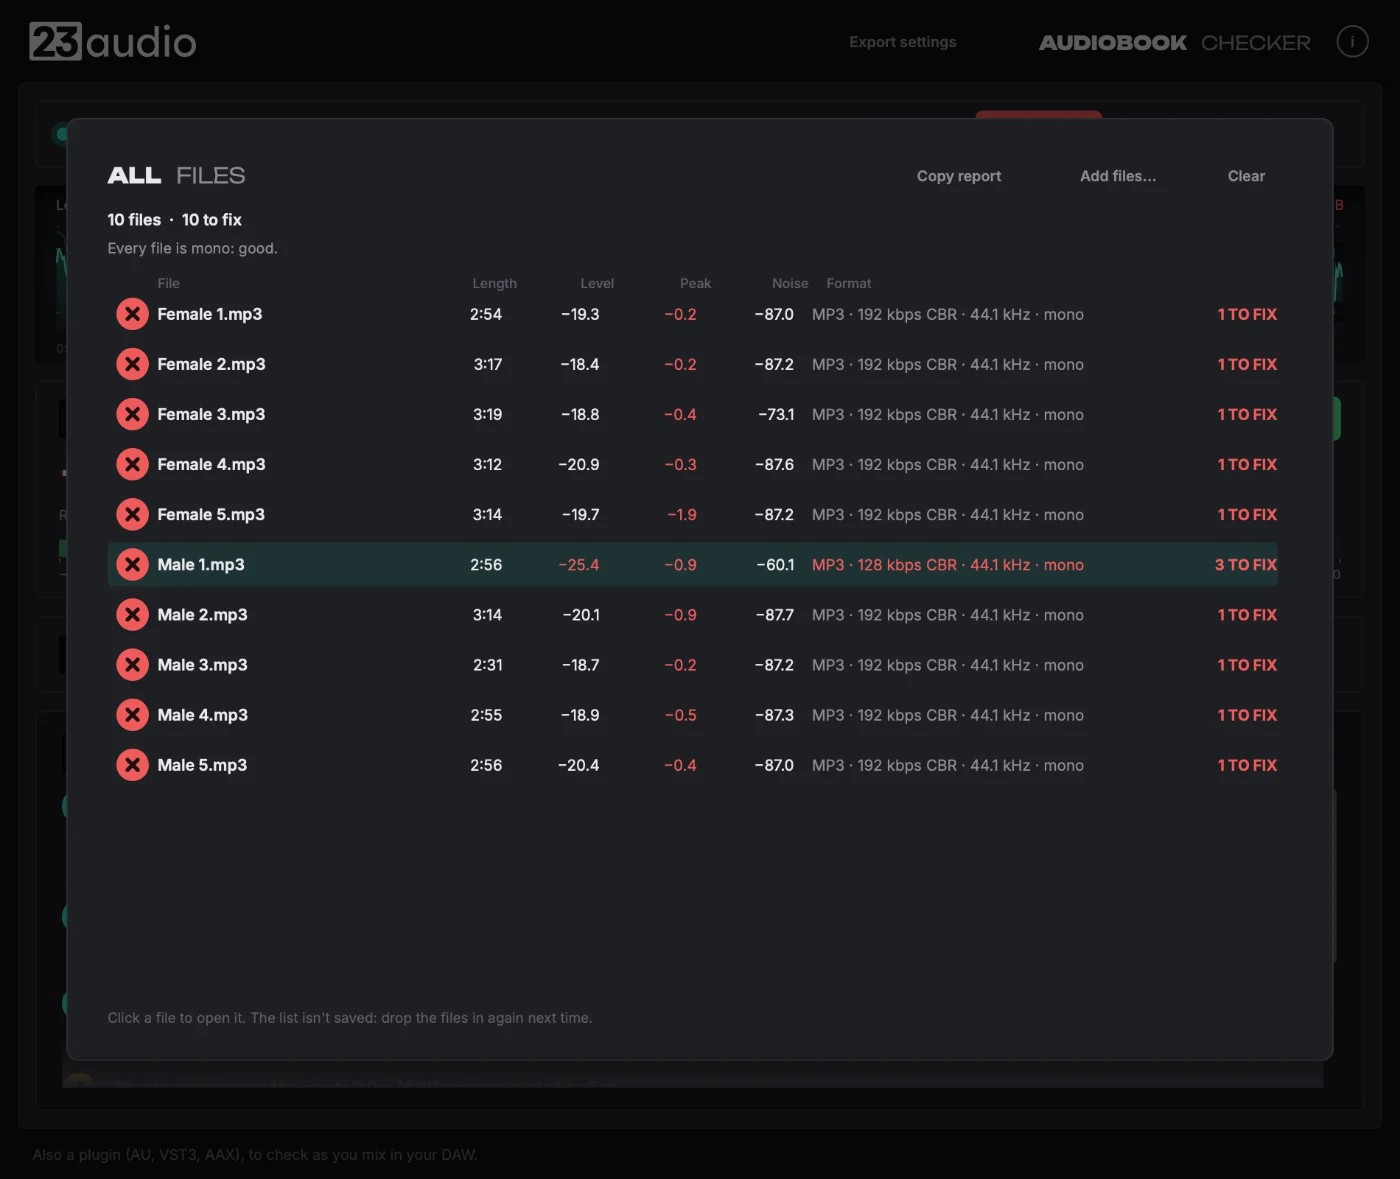Click the 1 TO FIX status for Male 5.mp3

point(1247,765)
